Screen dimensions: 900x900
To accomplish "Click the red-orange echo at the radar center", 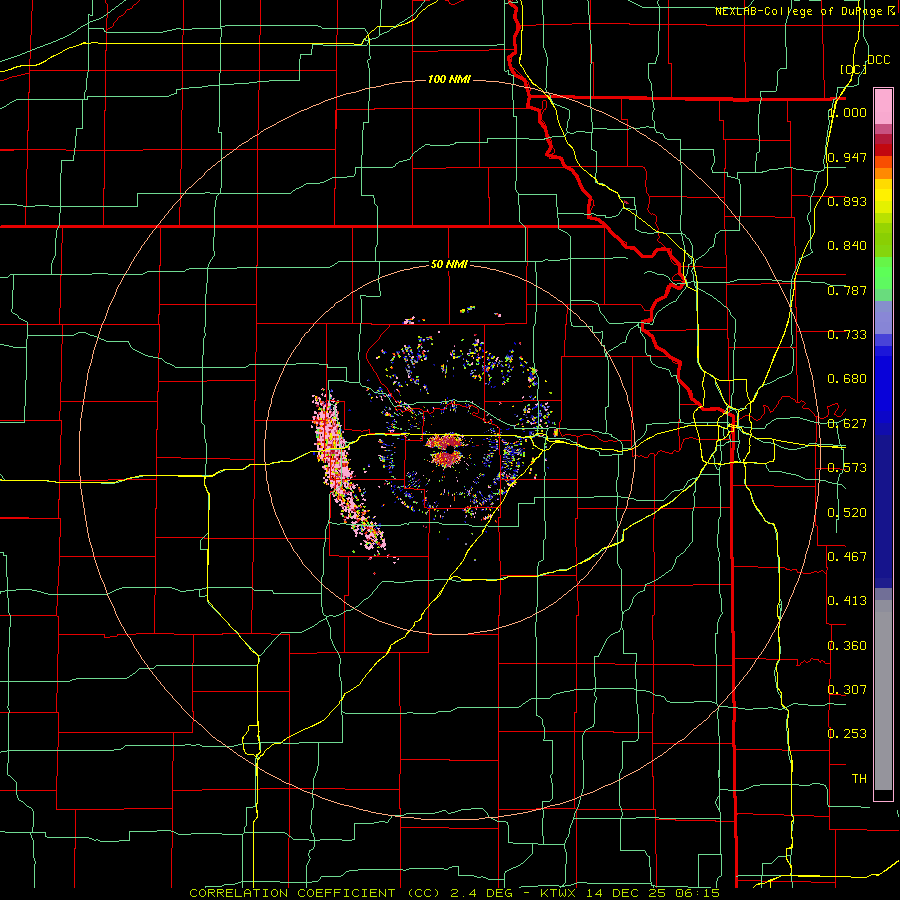I will [x=447, y=450].
